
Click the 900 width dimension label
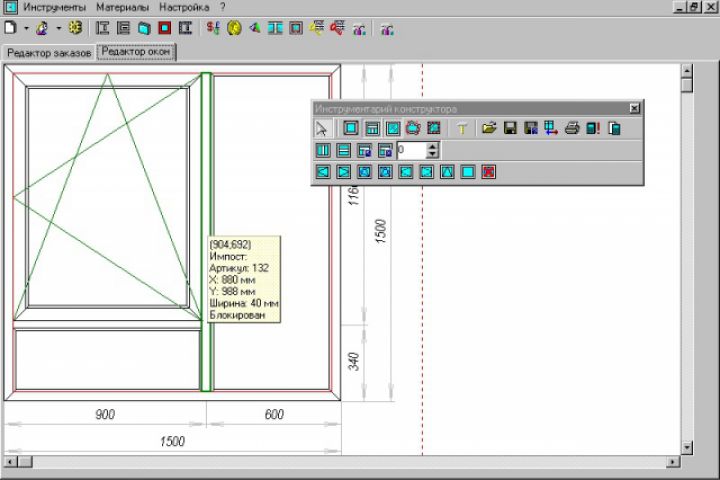[105, 414]
